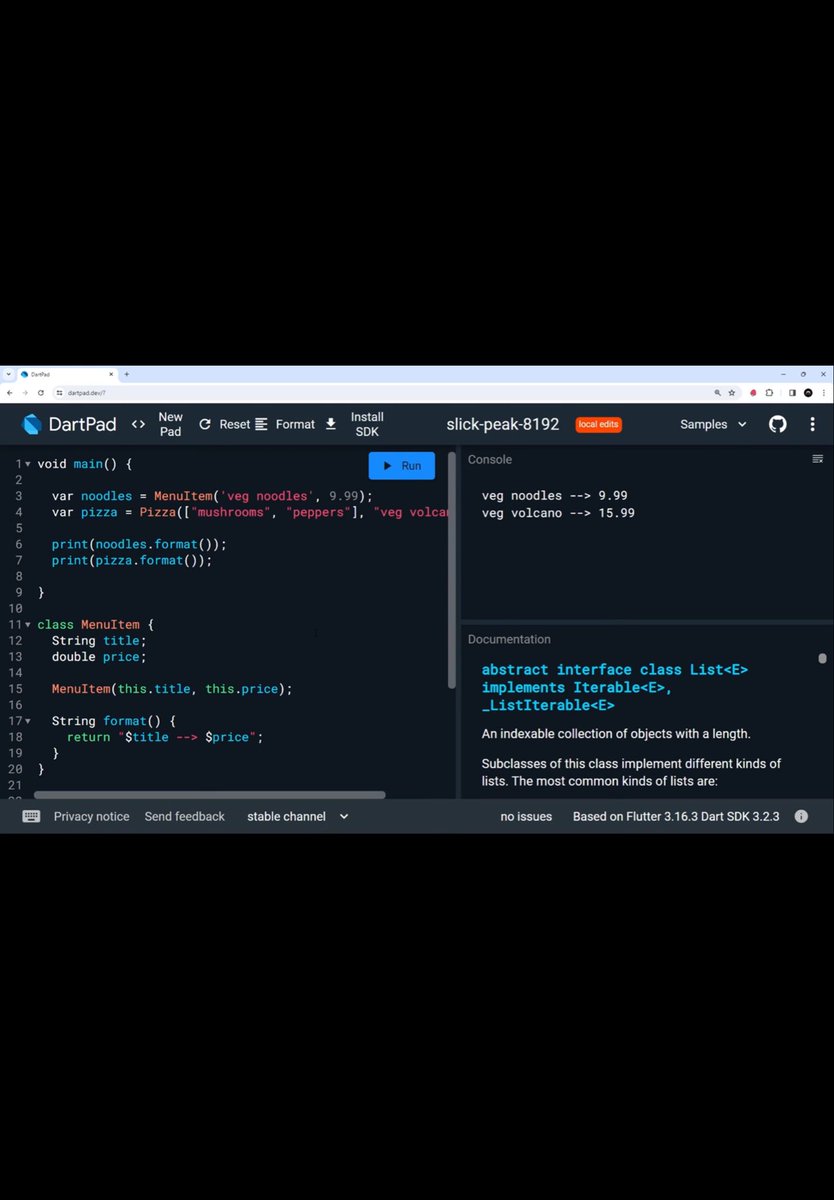Click the var pizza declaration line

pos(250,512)
